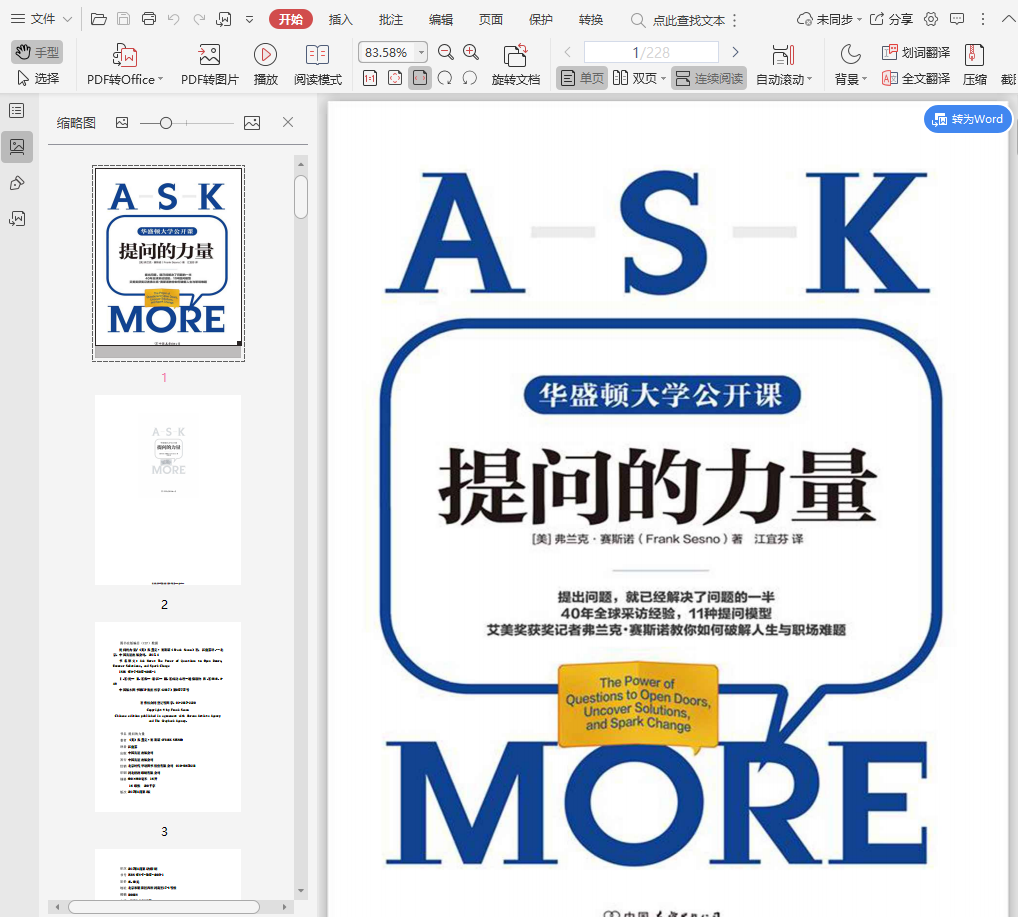This screenshot has width=1018, height=917.
Task: Open PDF转Office conversion menu
Action: click(125, 64)
